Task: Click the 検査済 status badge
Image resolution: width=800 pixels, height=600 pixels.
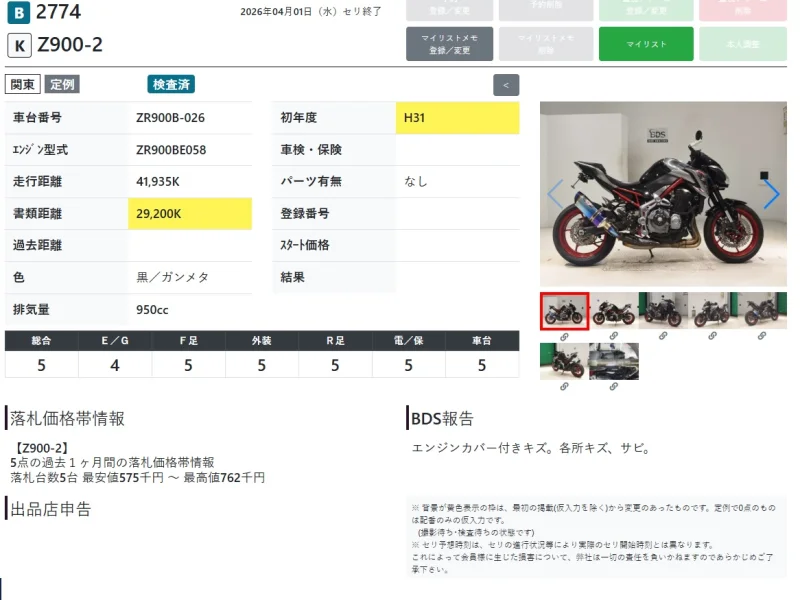Action: 171,84
